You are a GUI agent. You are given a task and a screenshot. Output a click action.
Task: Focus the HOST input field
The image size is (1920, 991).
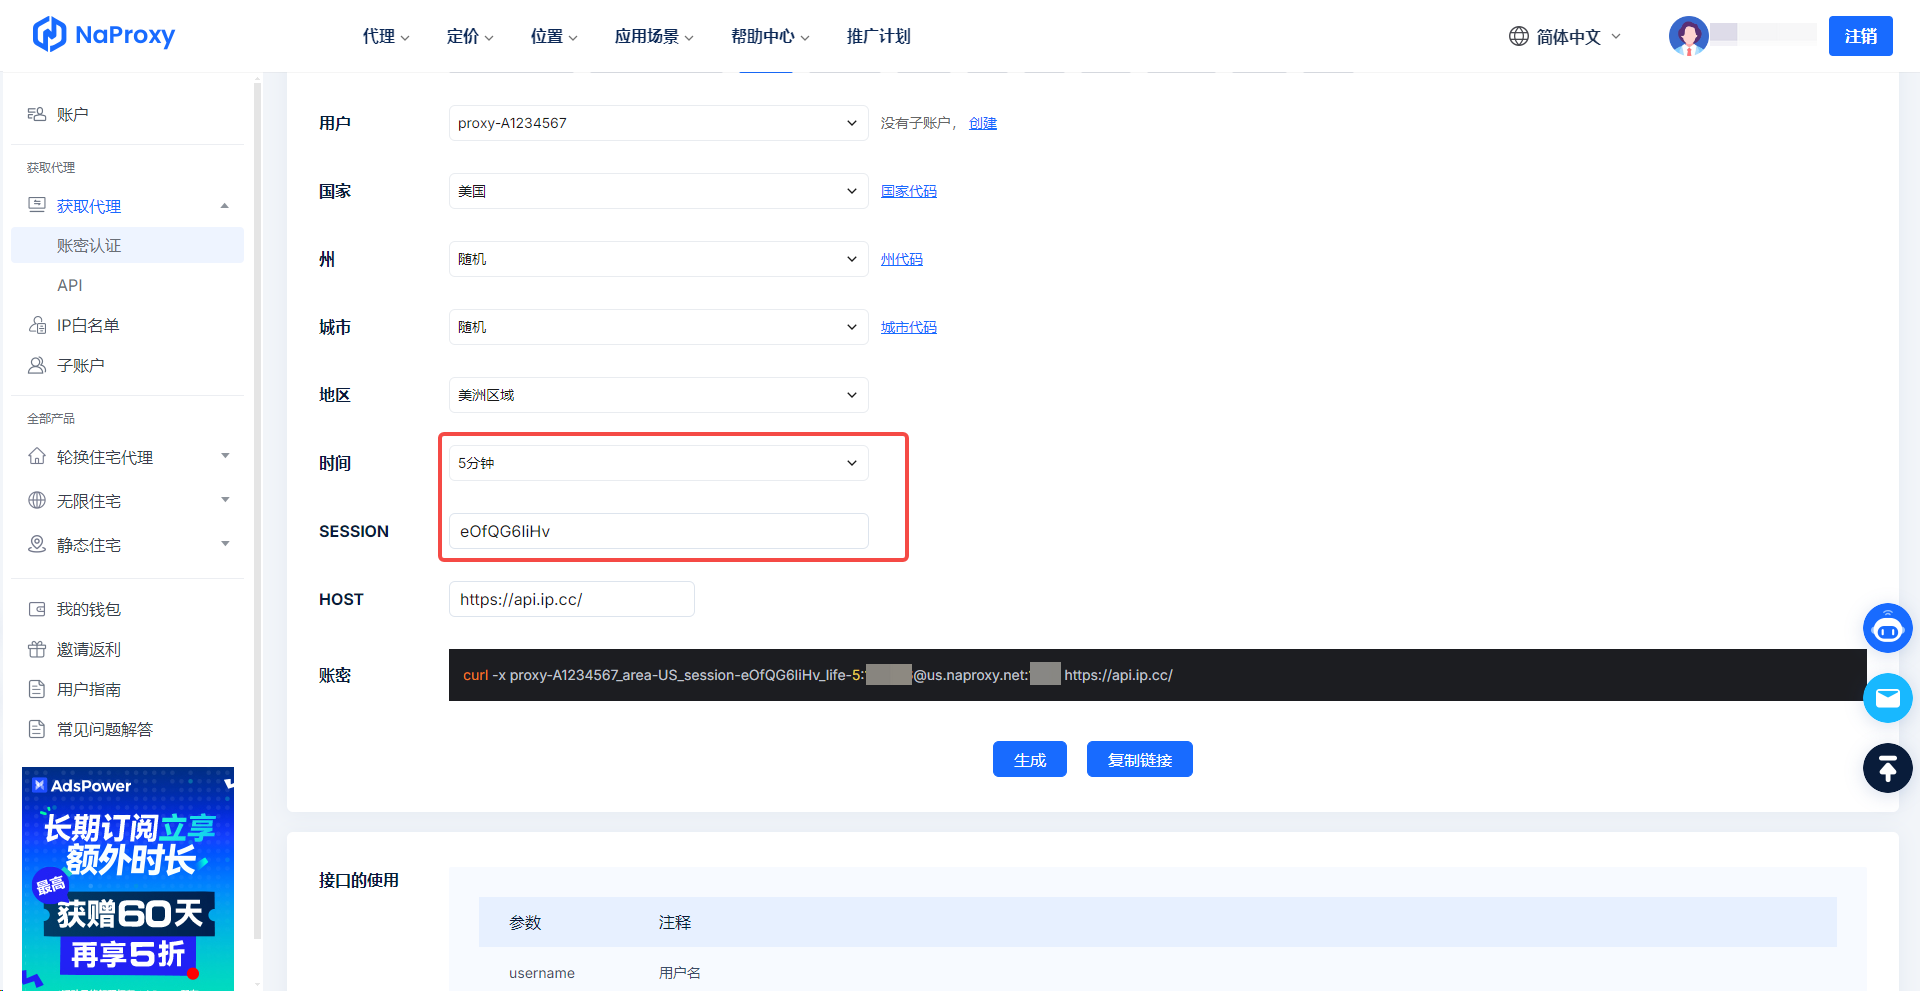coord(571,599)
